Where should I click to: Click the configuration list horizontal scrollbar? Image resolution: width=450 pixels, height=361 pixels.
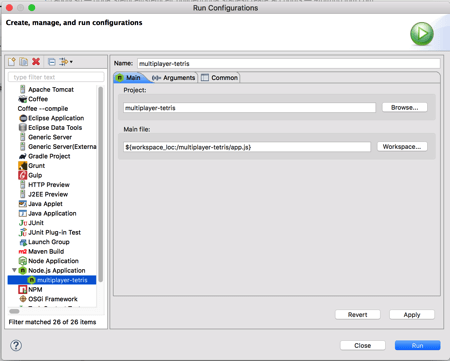pos(14,311)
